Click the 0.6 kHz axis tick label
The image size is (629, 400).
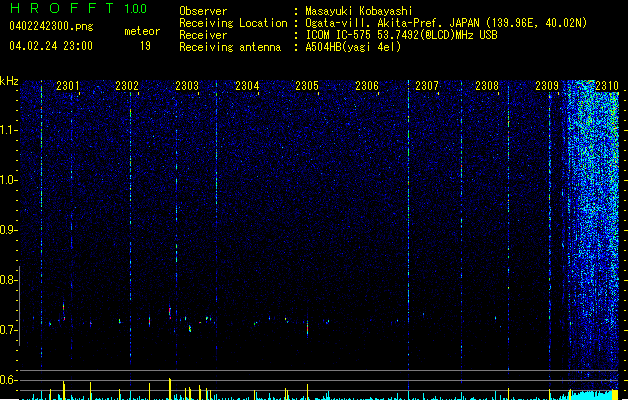coord(9,380)
